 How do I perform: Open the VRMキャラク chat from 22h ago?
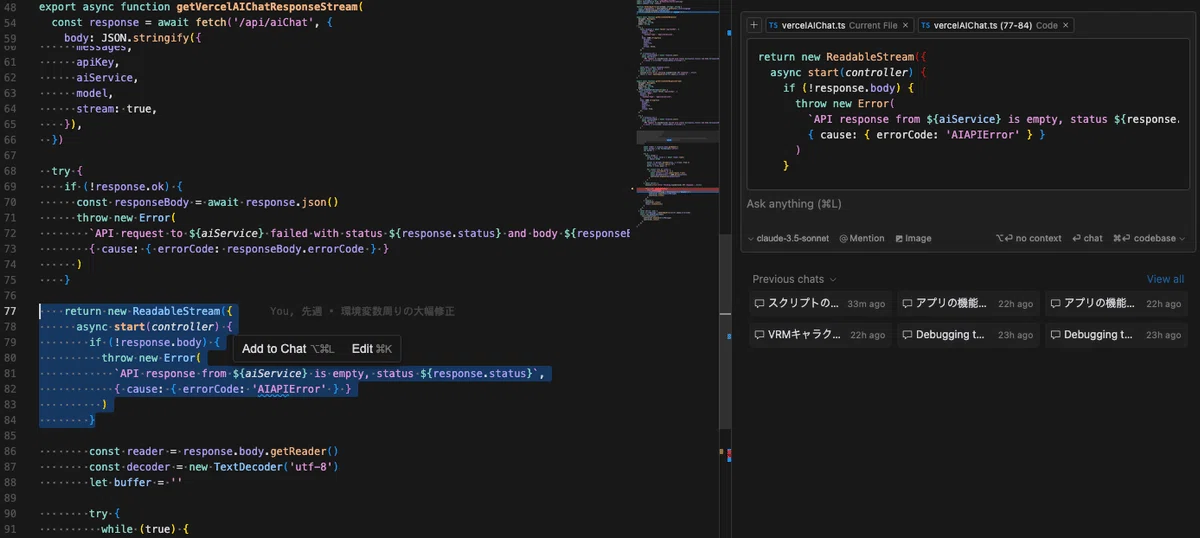coord(819,335)
